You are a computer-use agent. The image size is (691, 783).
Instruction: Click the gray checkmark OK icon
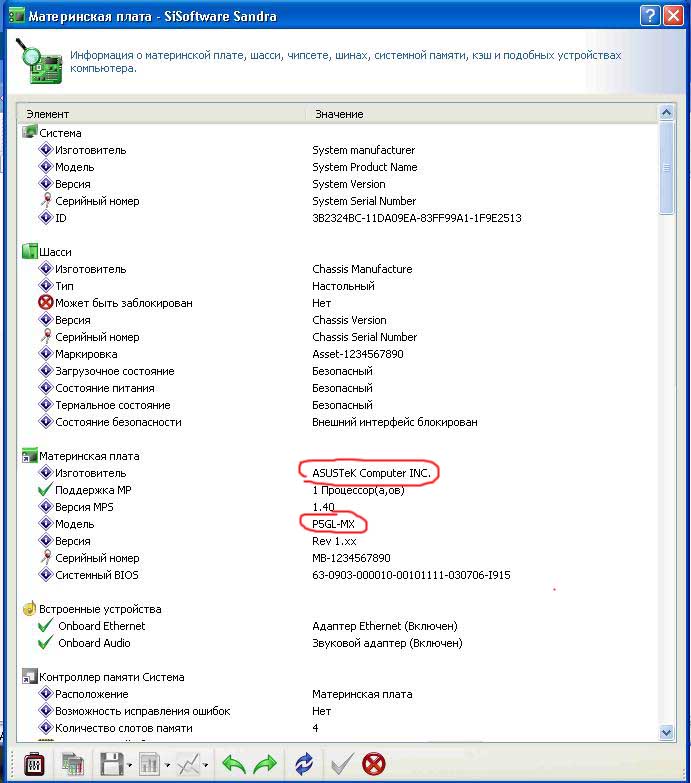click(341, 765)
